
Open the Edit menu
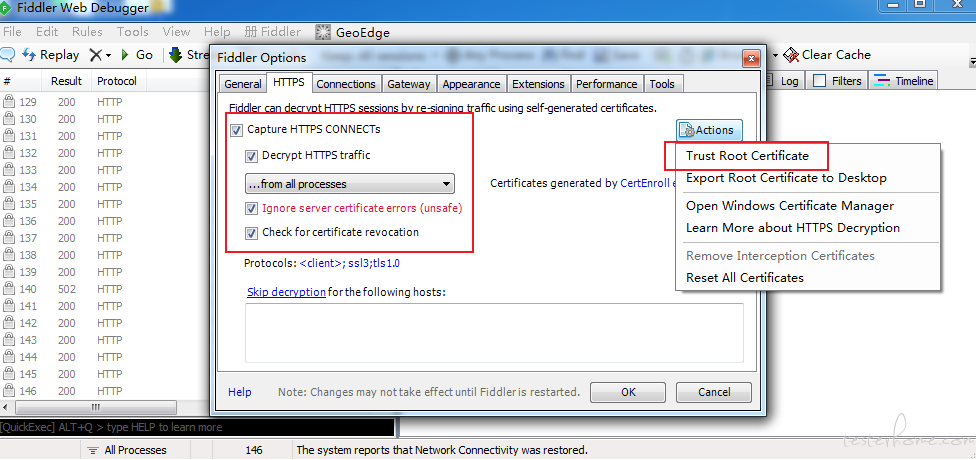(x=47, y=32)
